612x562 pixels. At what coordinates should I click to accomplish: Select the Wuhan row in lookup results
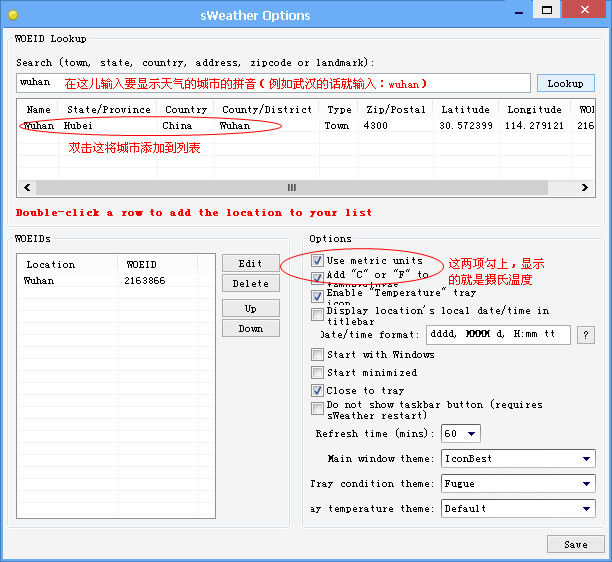pyautogui.click(x=306, y=126)
